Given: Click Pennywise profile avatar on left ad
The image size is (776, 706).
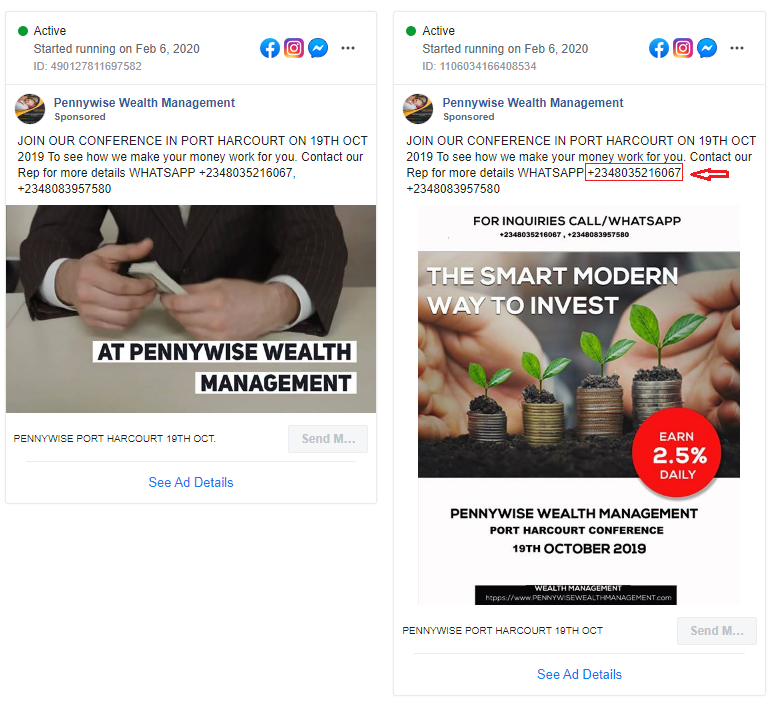Looking at the screenshot, I should (x=30, y=109).
